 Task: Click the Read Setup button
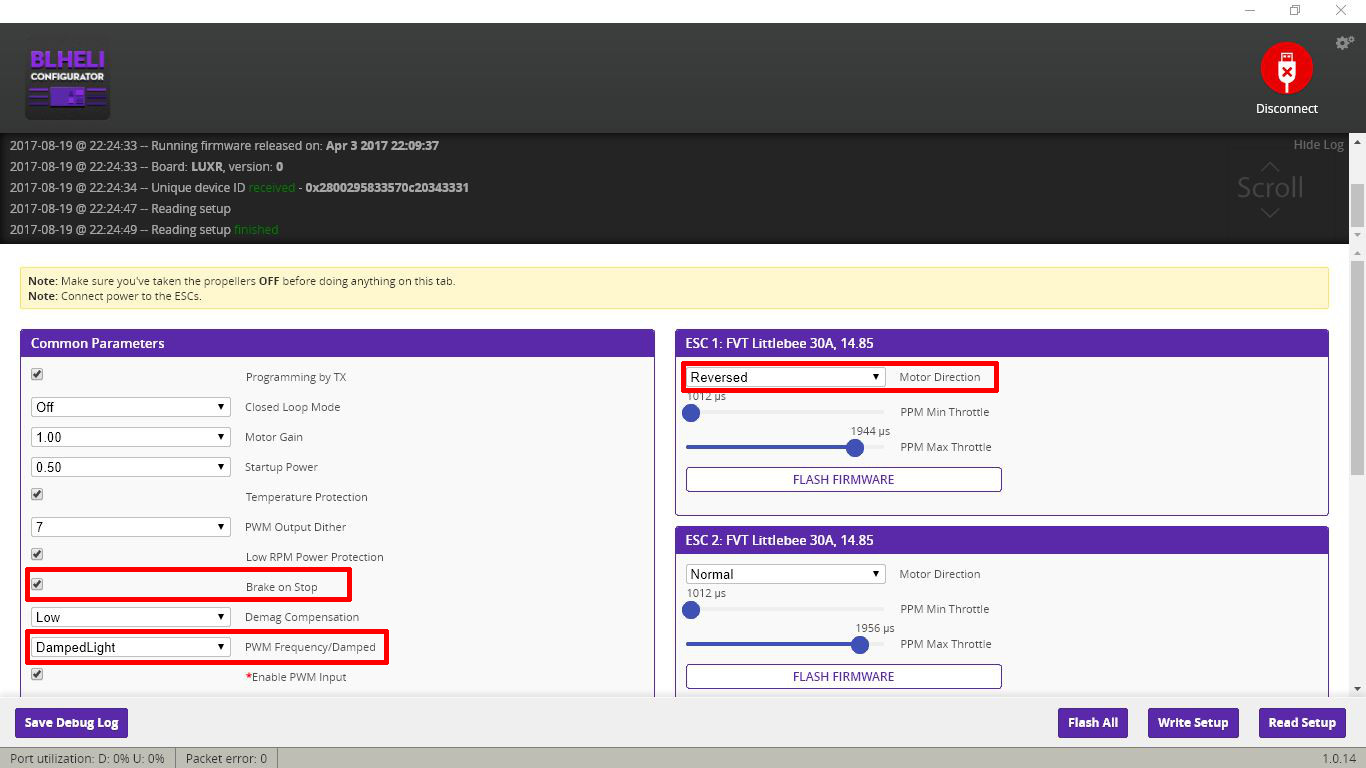(1302, 723)
